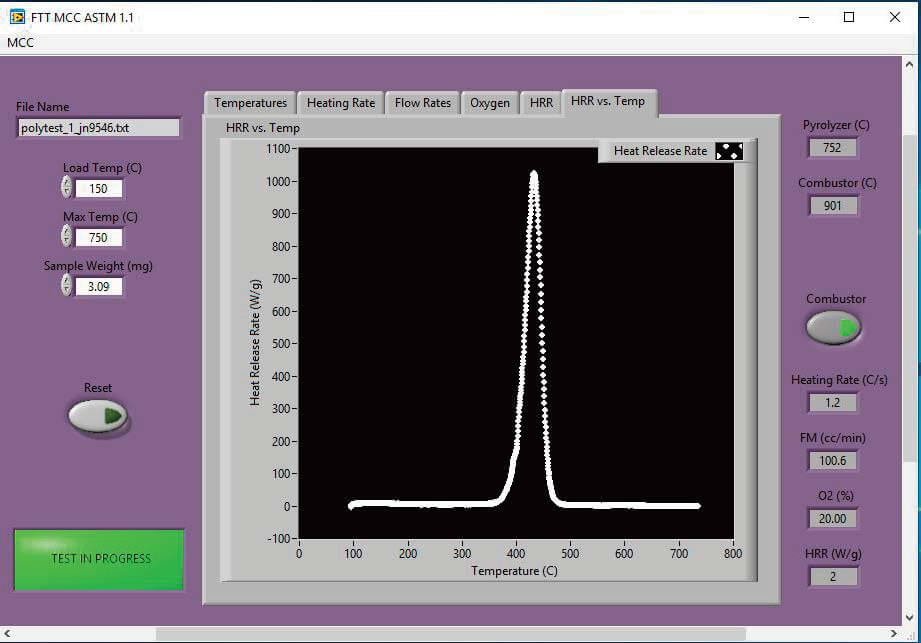Click the Sample Weight stepper arrows

point(66,286)
